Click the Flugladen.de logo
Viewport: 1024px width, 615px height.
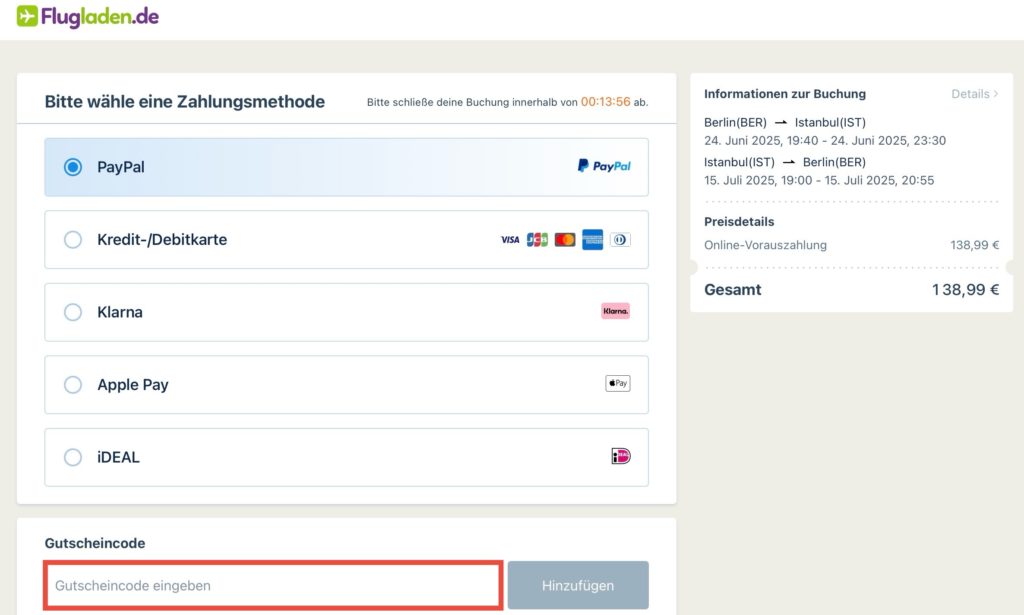(x=88, y=17)
